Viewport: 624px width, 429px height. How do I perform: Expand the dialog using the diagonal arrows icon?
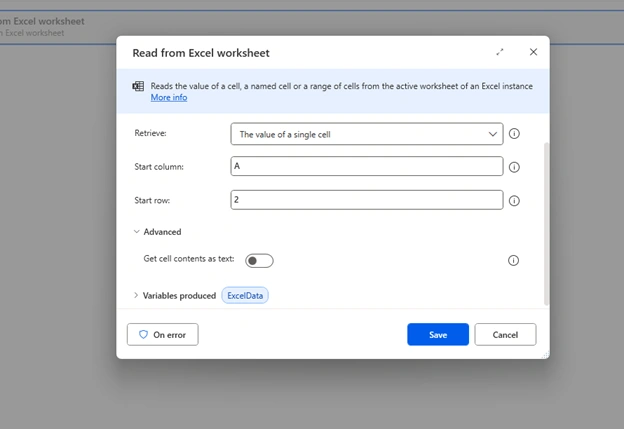click(x=500, y=52)
